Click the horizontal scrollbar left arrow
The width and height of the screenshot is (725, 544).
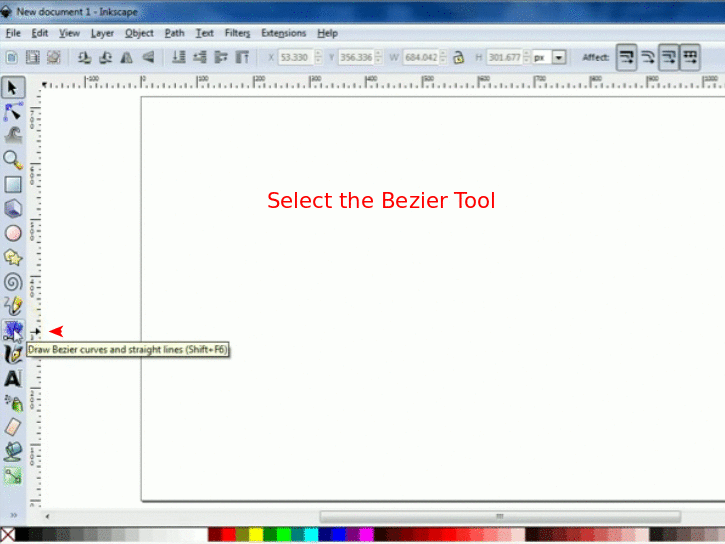[x=47, y=516]
